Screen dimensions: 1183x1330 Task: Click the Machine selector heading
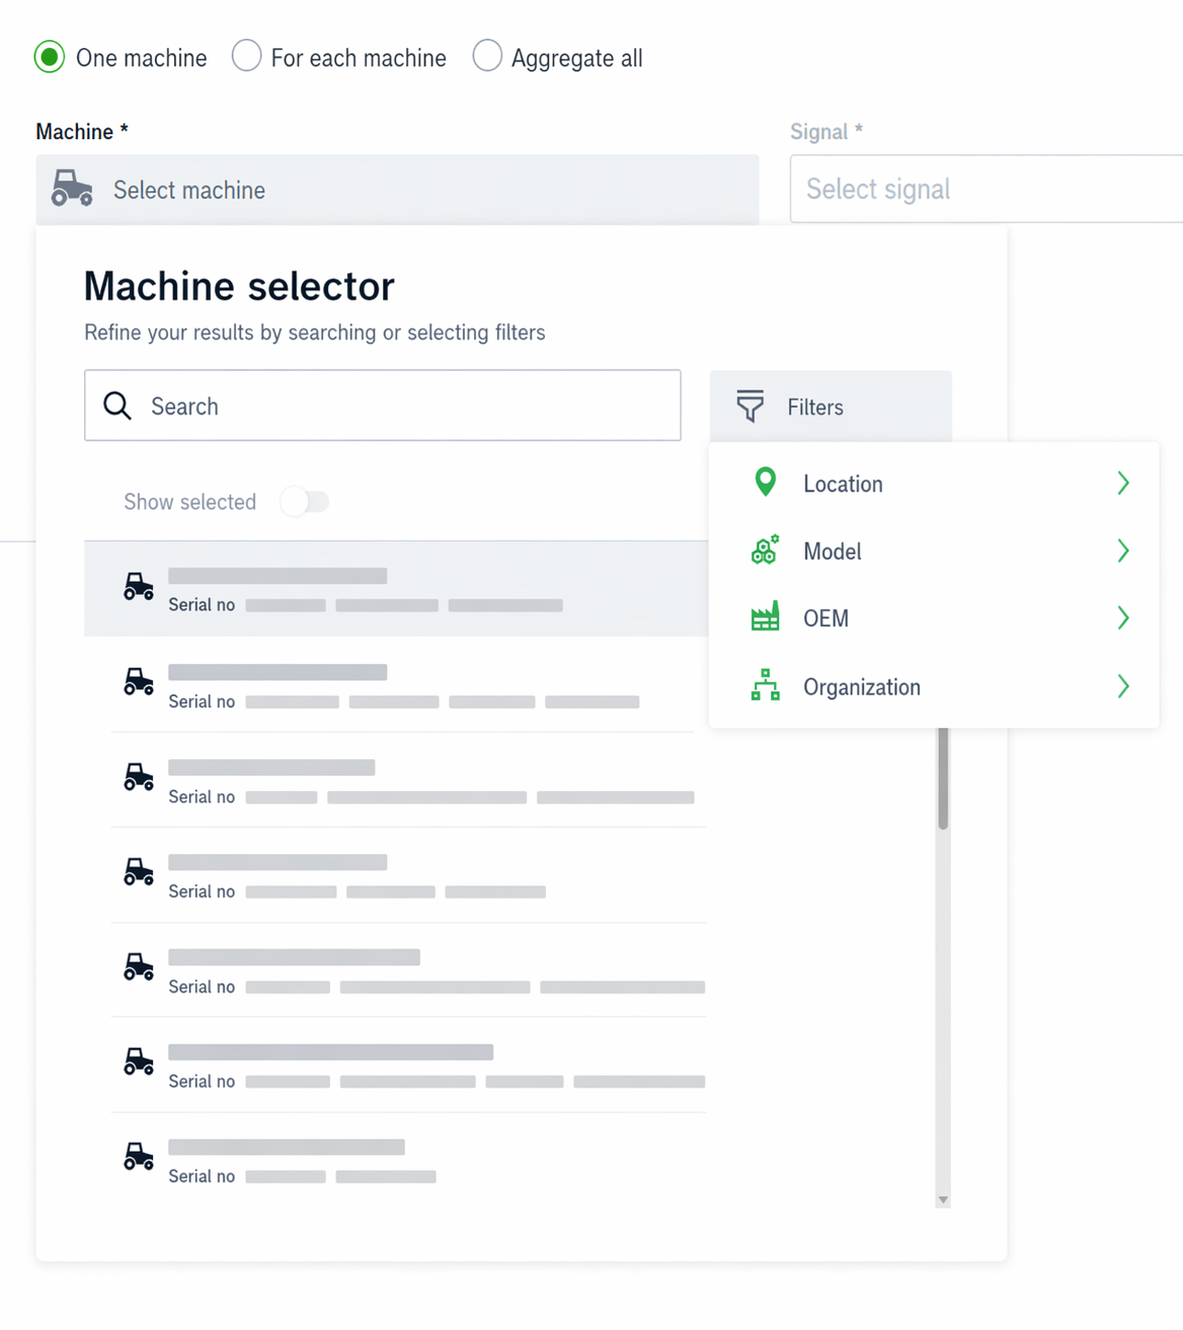239,286
